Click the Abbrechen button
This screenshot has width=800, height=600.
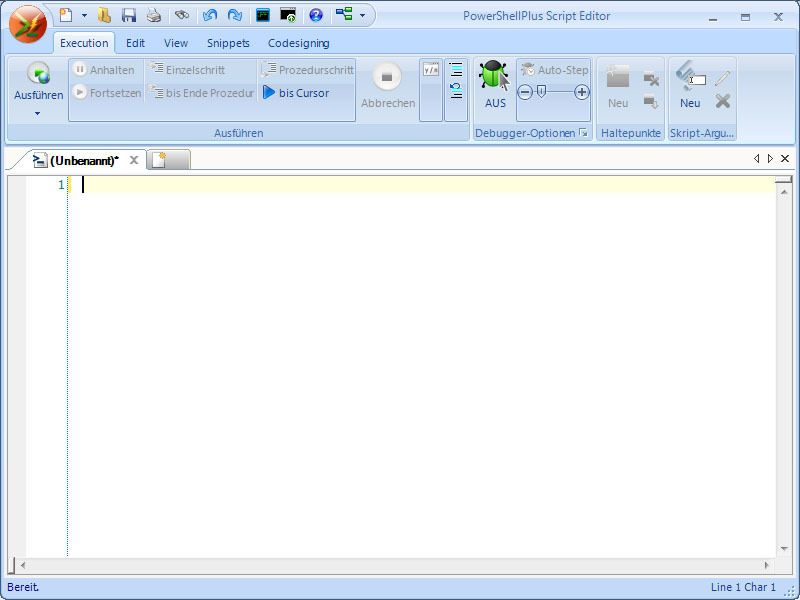[x=388, y=90]
